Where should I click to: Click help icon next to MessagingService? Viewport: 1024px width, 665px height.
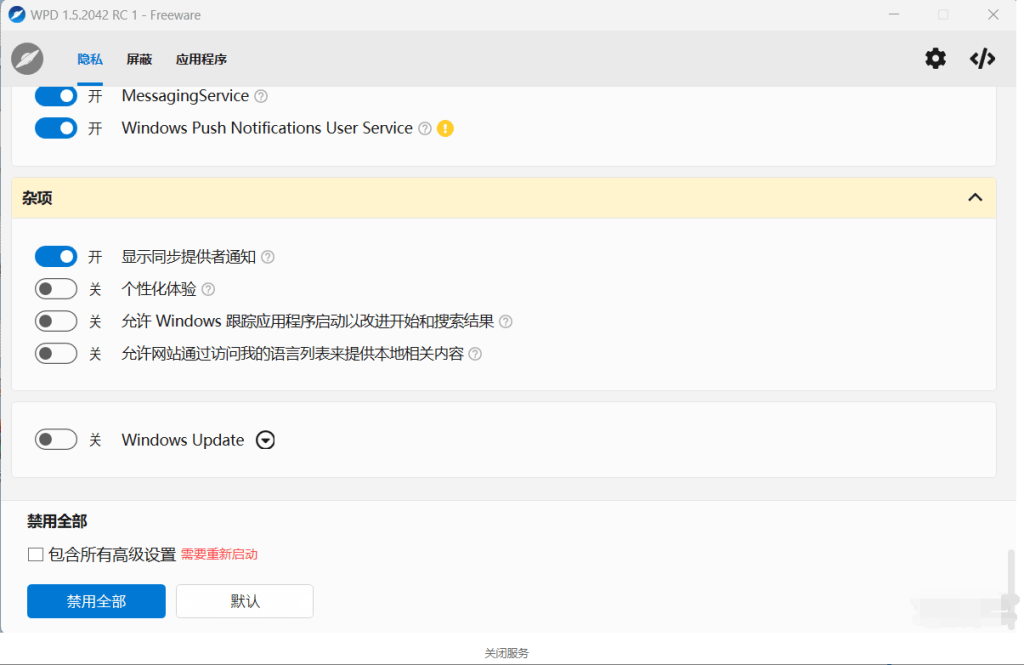click(261, 96)
